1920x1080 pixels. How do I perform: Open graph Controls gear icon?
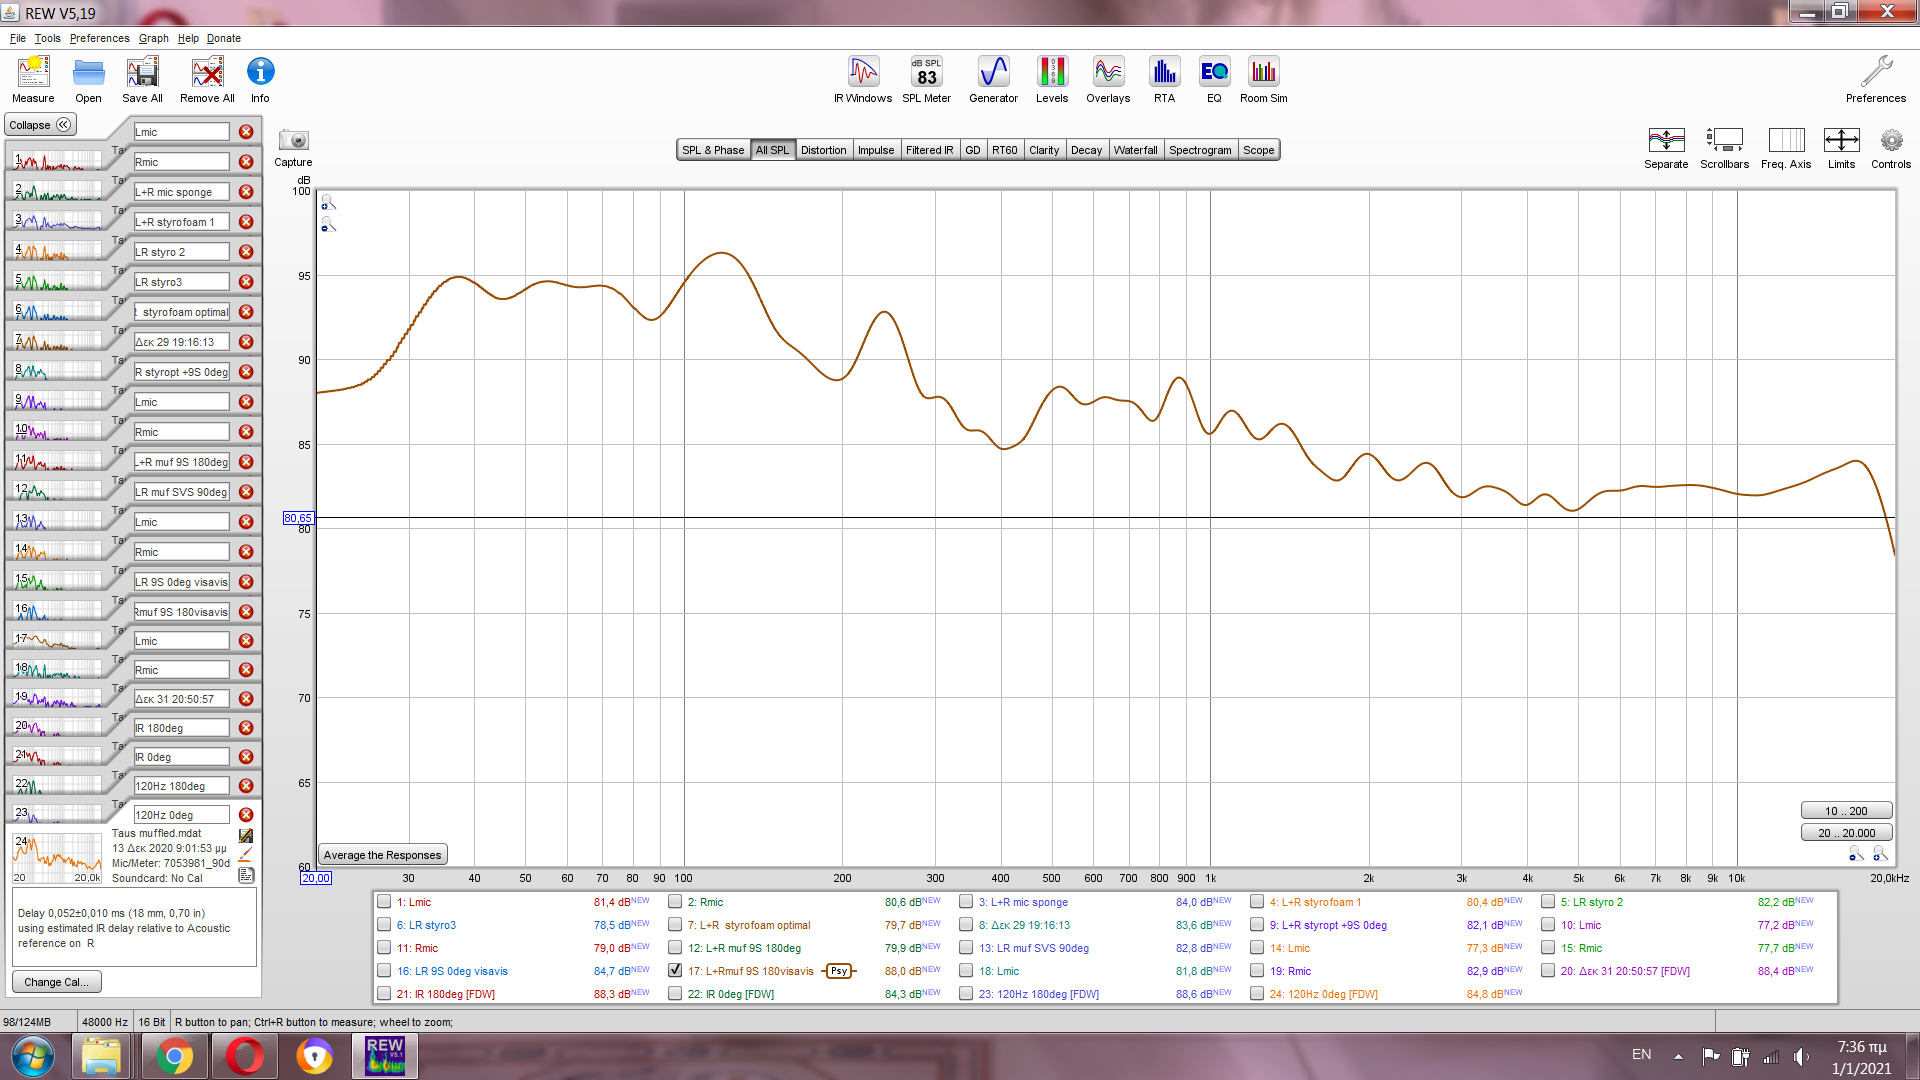tap(1890, 141)
